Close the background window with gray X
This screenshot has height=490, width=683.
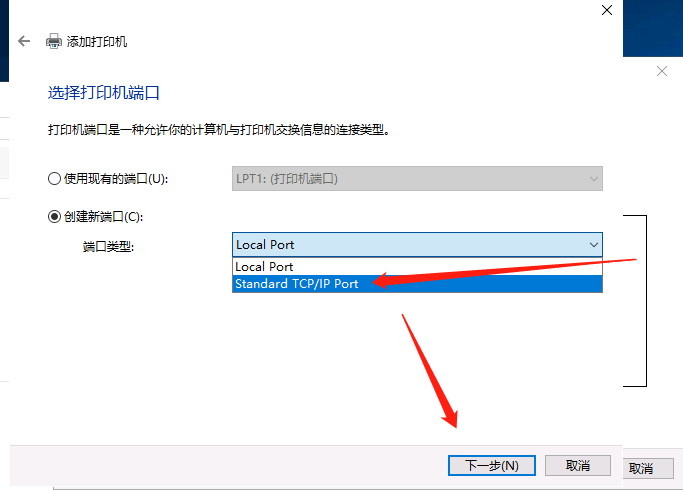point(662,71)
